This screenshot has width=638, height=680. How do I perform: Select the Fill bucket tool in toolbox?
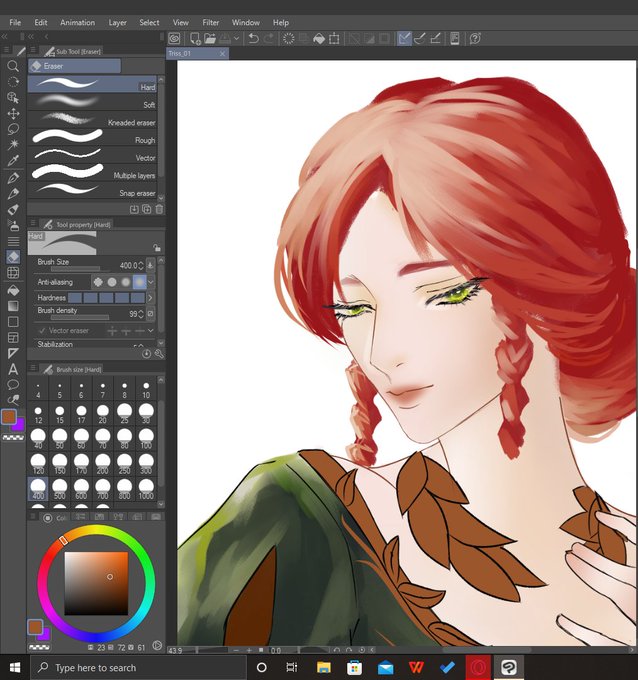[13, 290]
